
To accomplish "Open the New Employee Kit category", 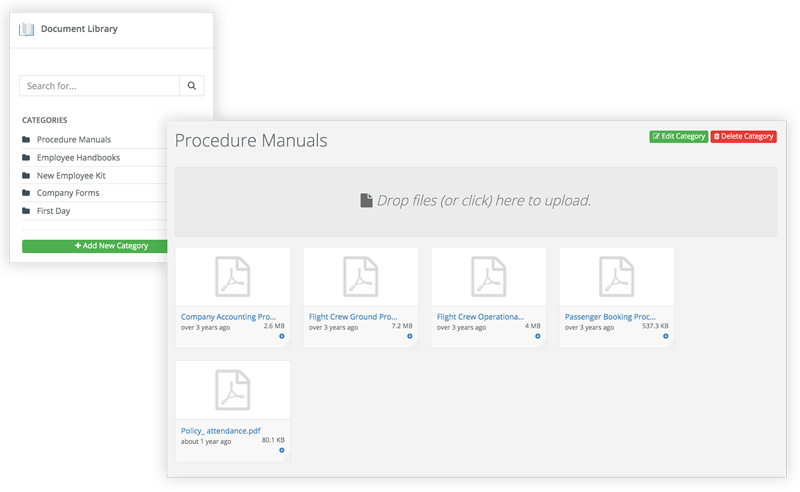I will coord(71,176).
